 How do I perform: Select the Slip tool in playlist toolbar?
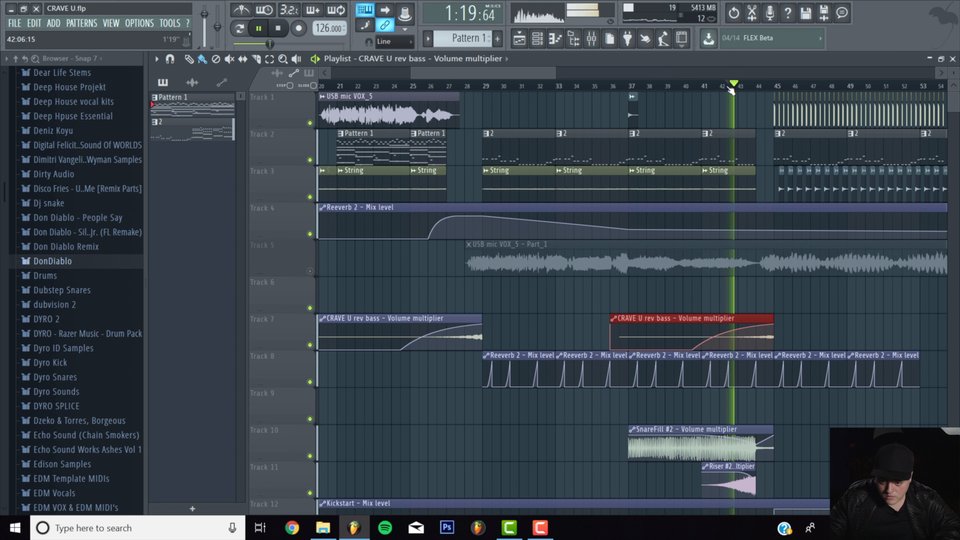[242, 59]
